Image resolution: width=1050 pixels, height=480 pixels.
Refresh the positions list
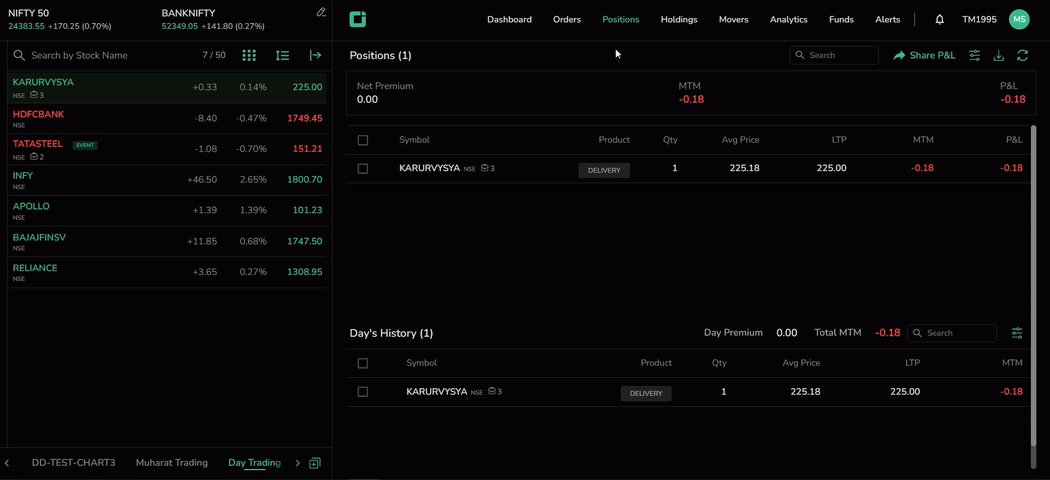click(1022, 56)
